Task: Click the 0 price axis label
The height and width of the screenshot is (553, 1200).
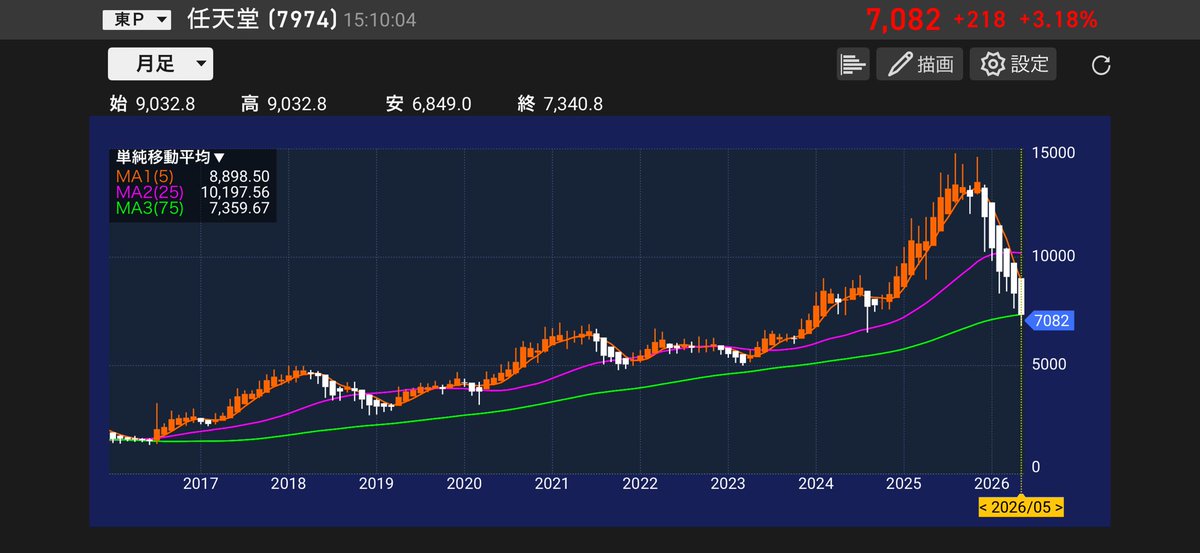Action: (1036, 467)
